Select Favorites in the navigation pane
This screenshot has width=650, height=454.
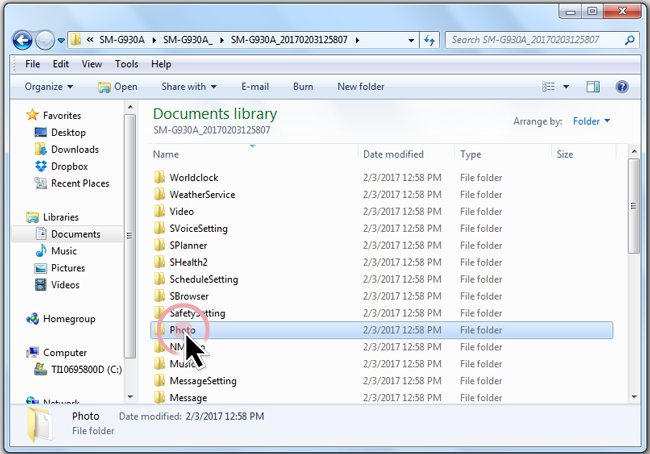[62, 115]
